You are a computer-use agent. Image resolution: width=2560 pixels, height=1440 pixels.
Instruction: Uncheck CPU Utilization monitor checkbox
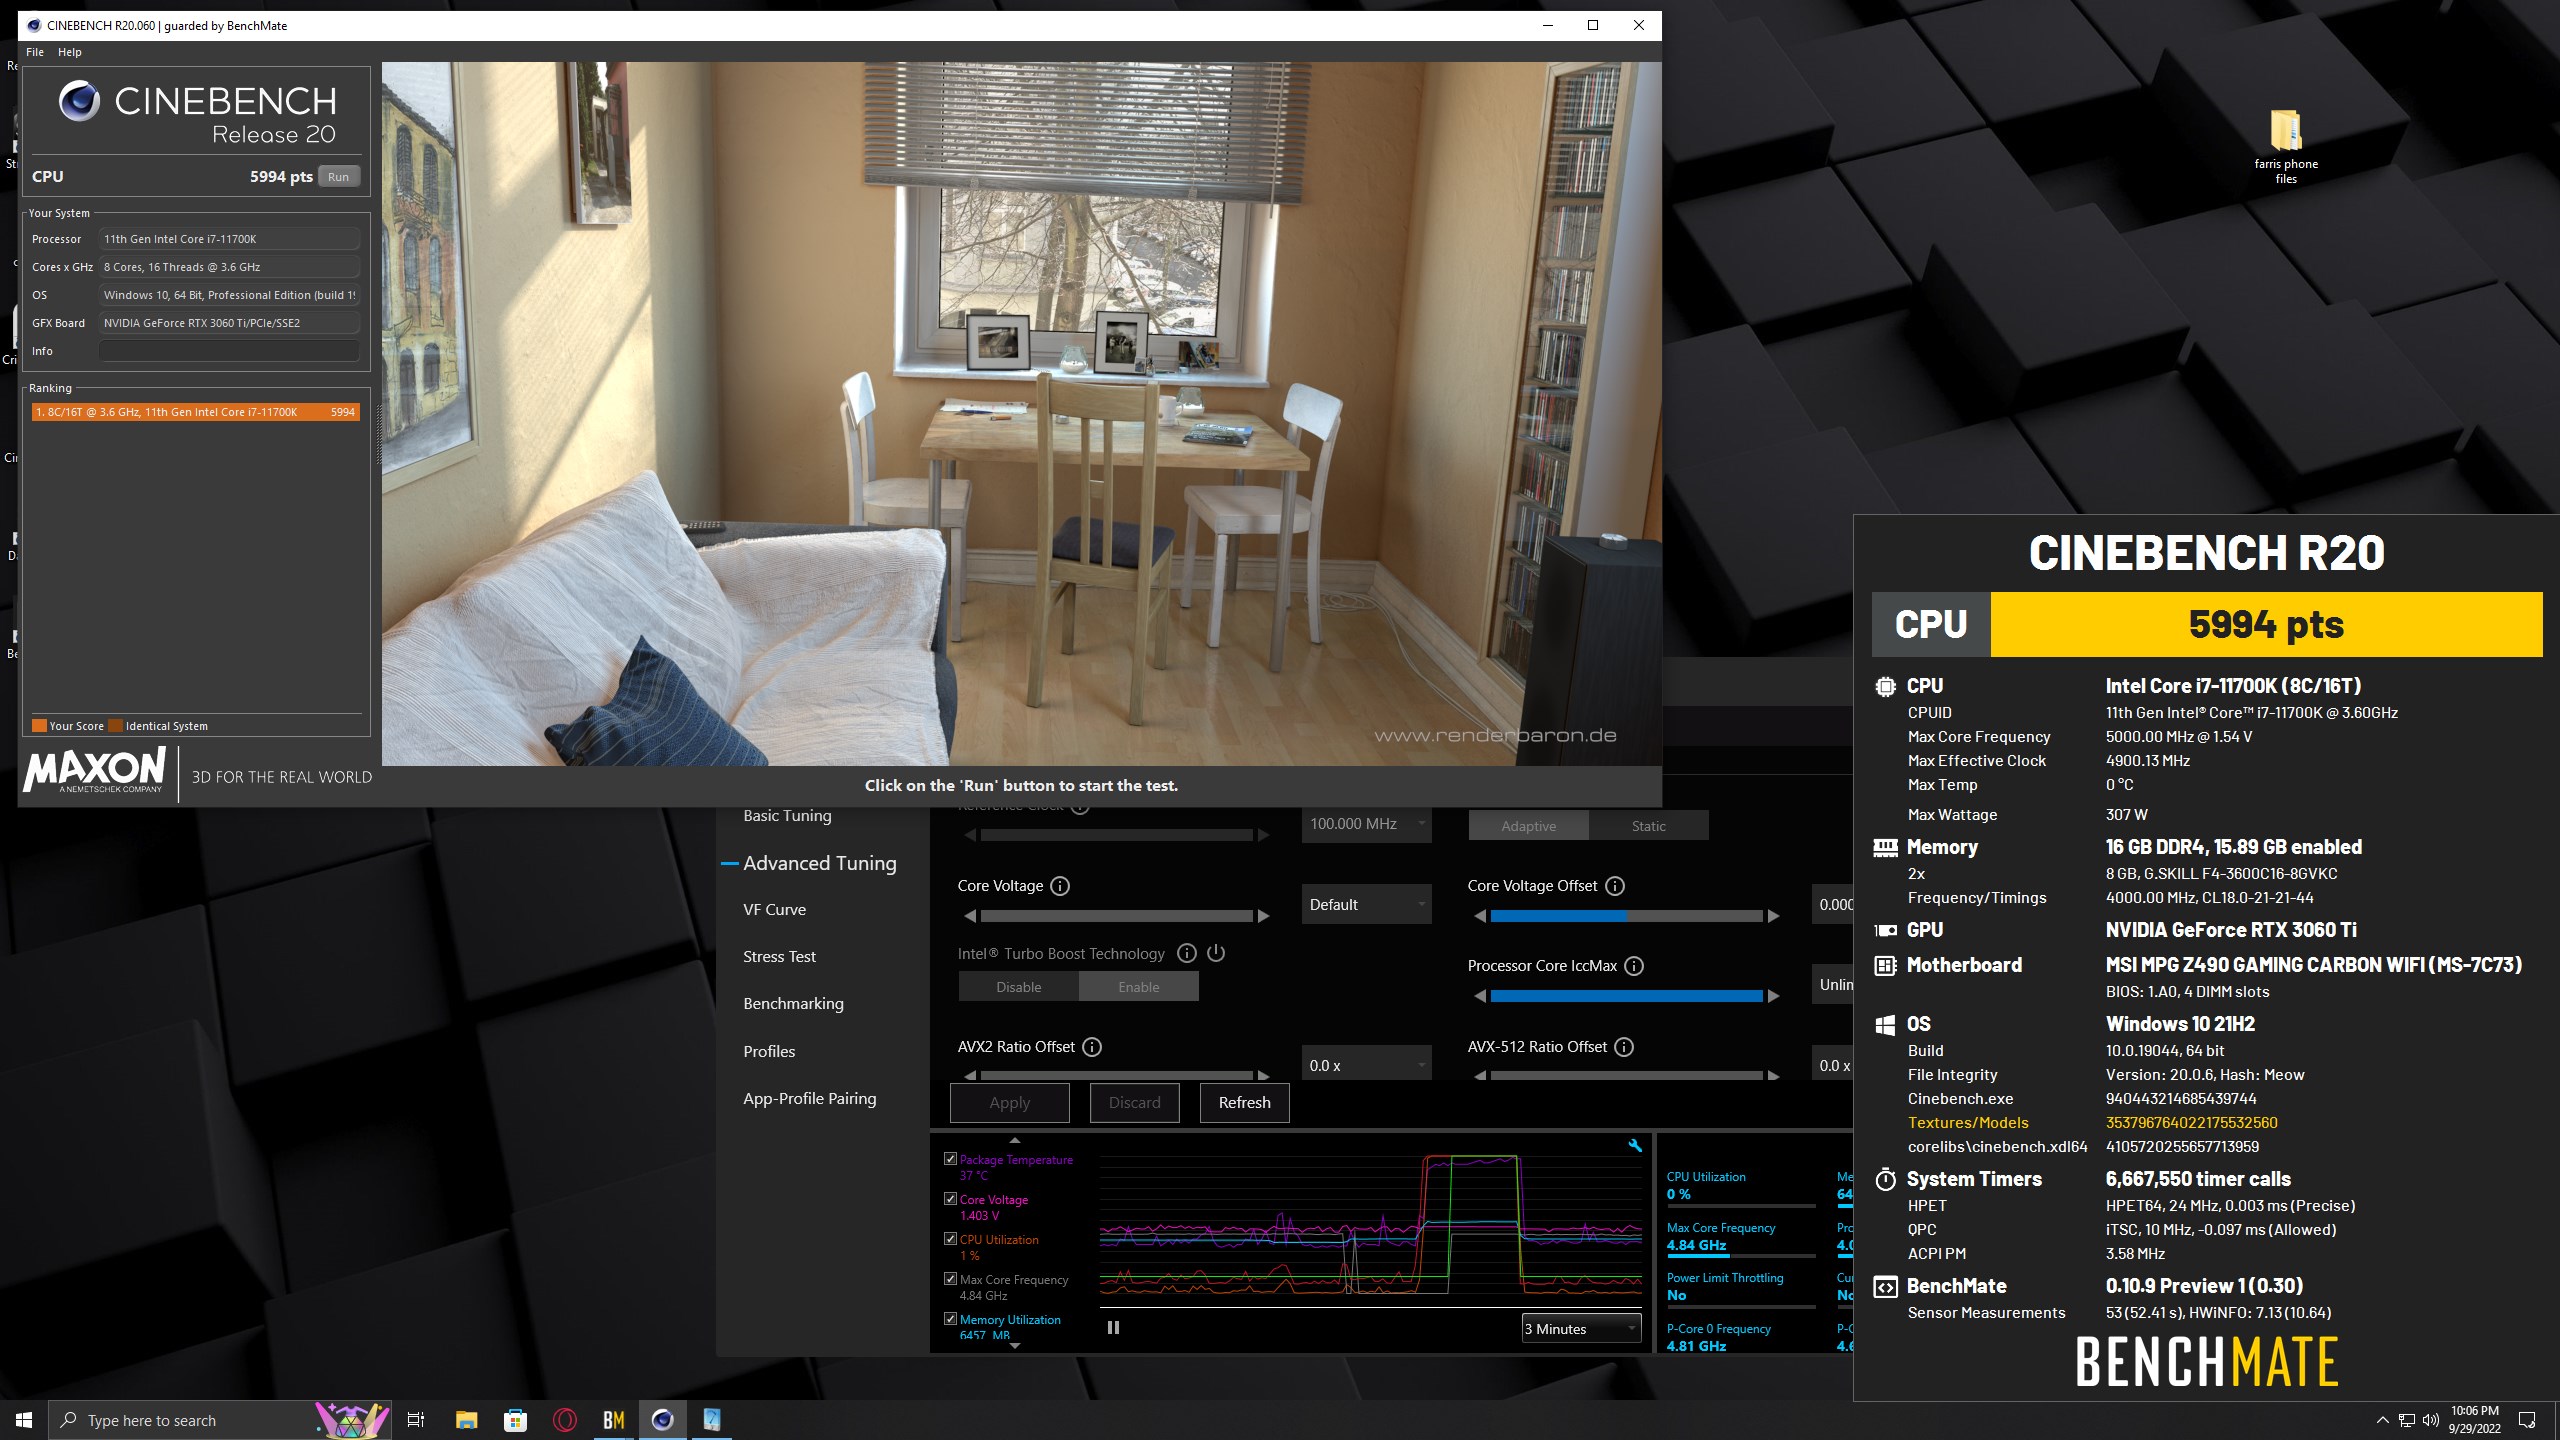coord(950,1239)
